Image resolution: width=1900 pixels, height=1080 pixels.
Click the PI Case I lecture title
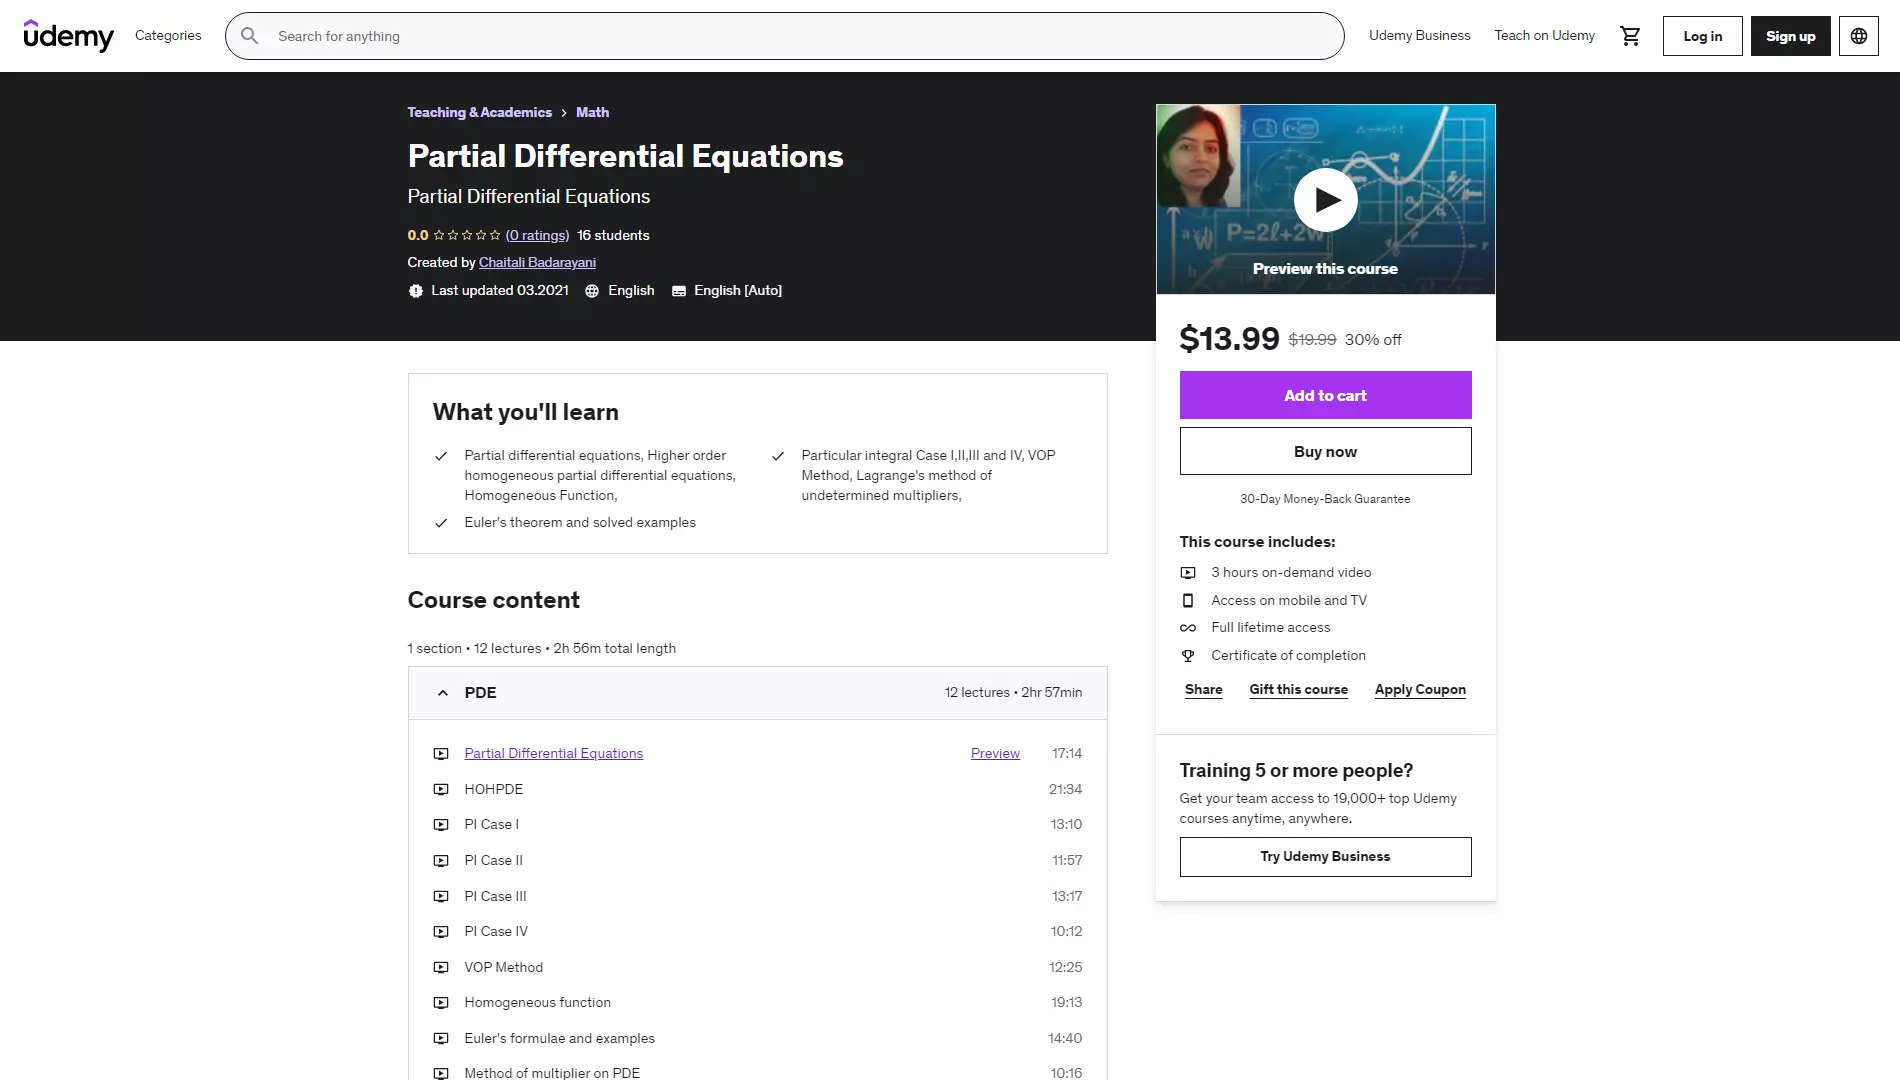pos(491,825)
